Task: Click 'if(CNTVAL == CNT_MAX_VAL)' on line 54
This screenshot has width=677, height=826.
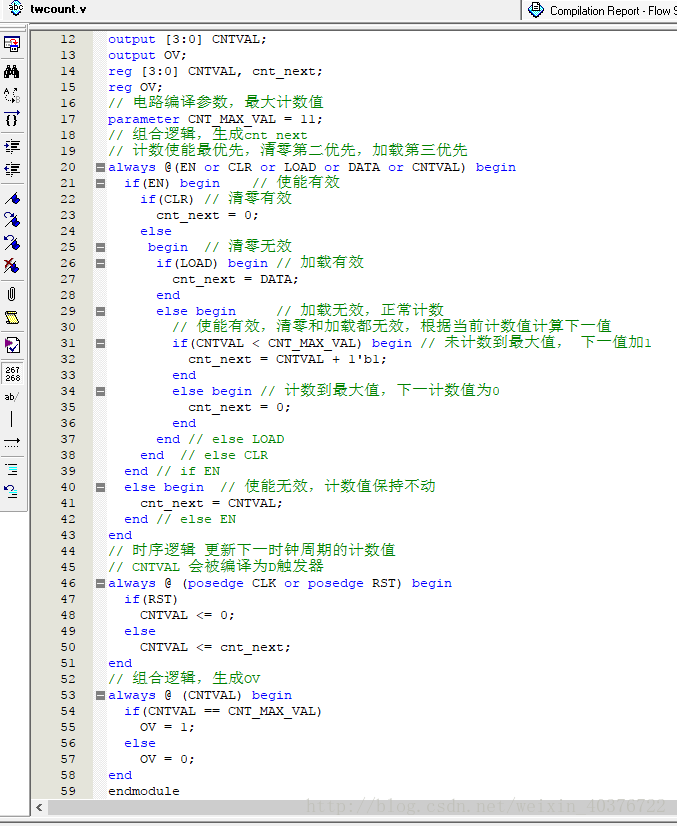Action: tap(223, 711)
